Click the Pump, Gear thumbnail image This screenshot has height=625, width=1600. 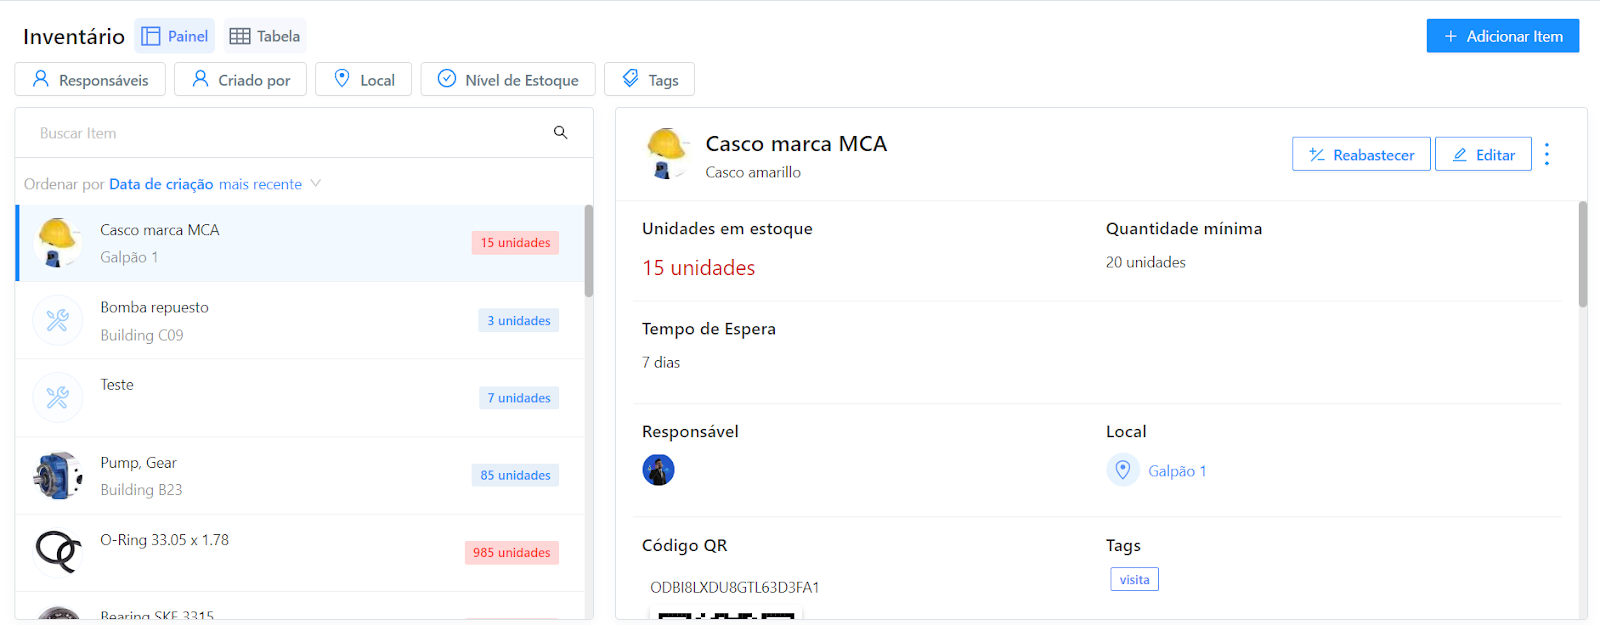coord(58,475)
